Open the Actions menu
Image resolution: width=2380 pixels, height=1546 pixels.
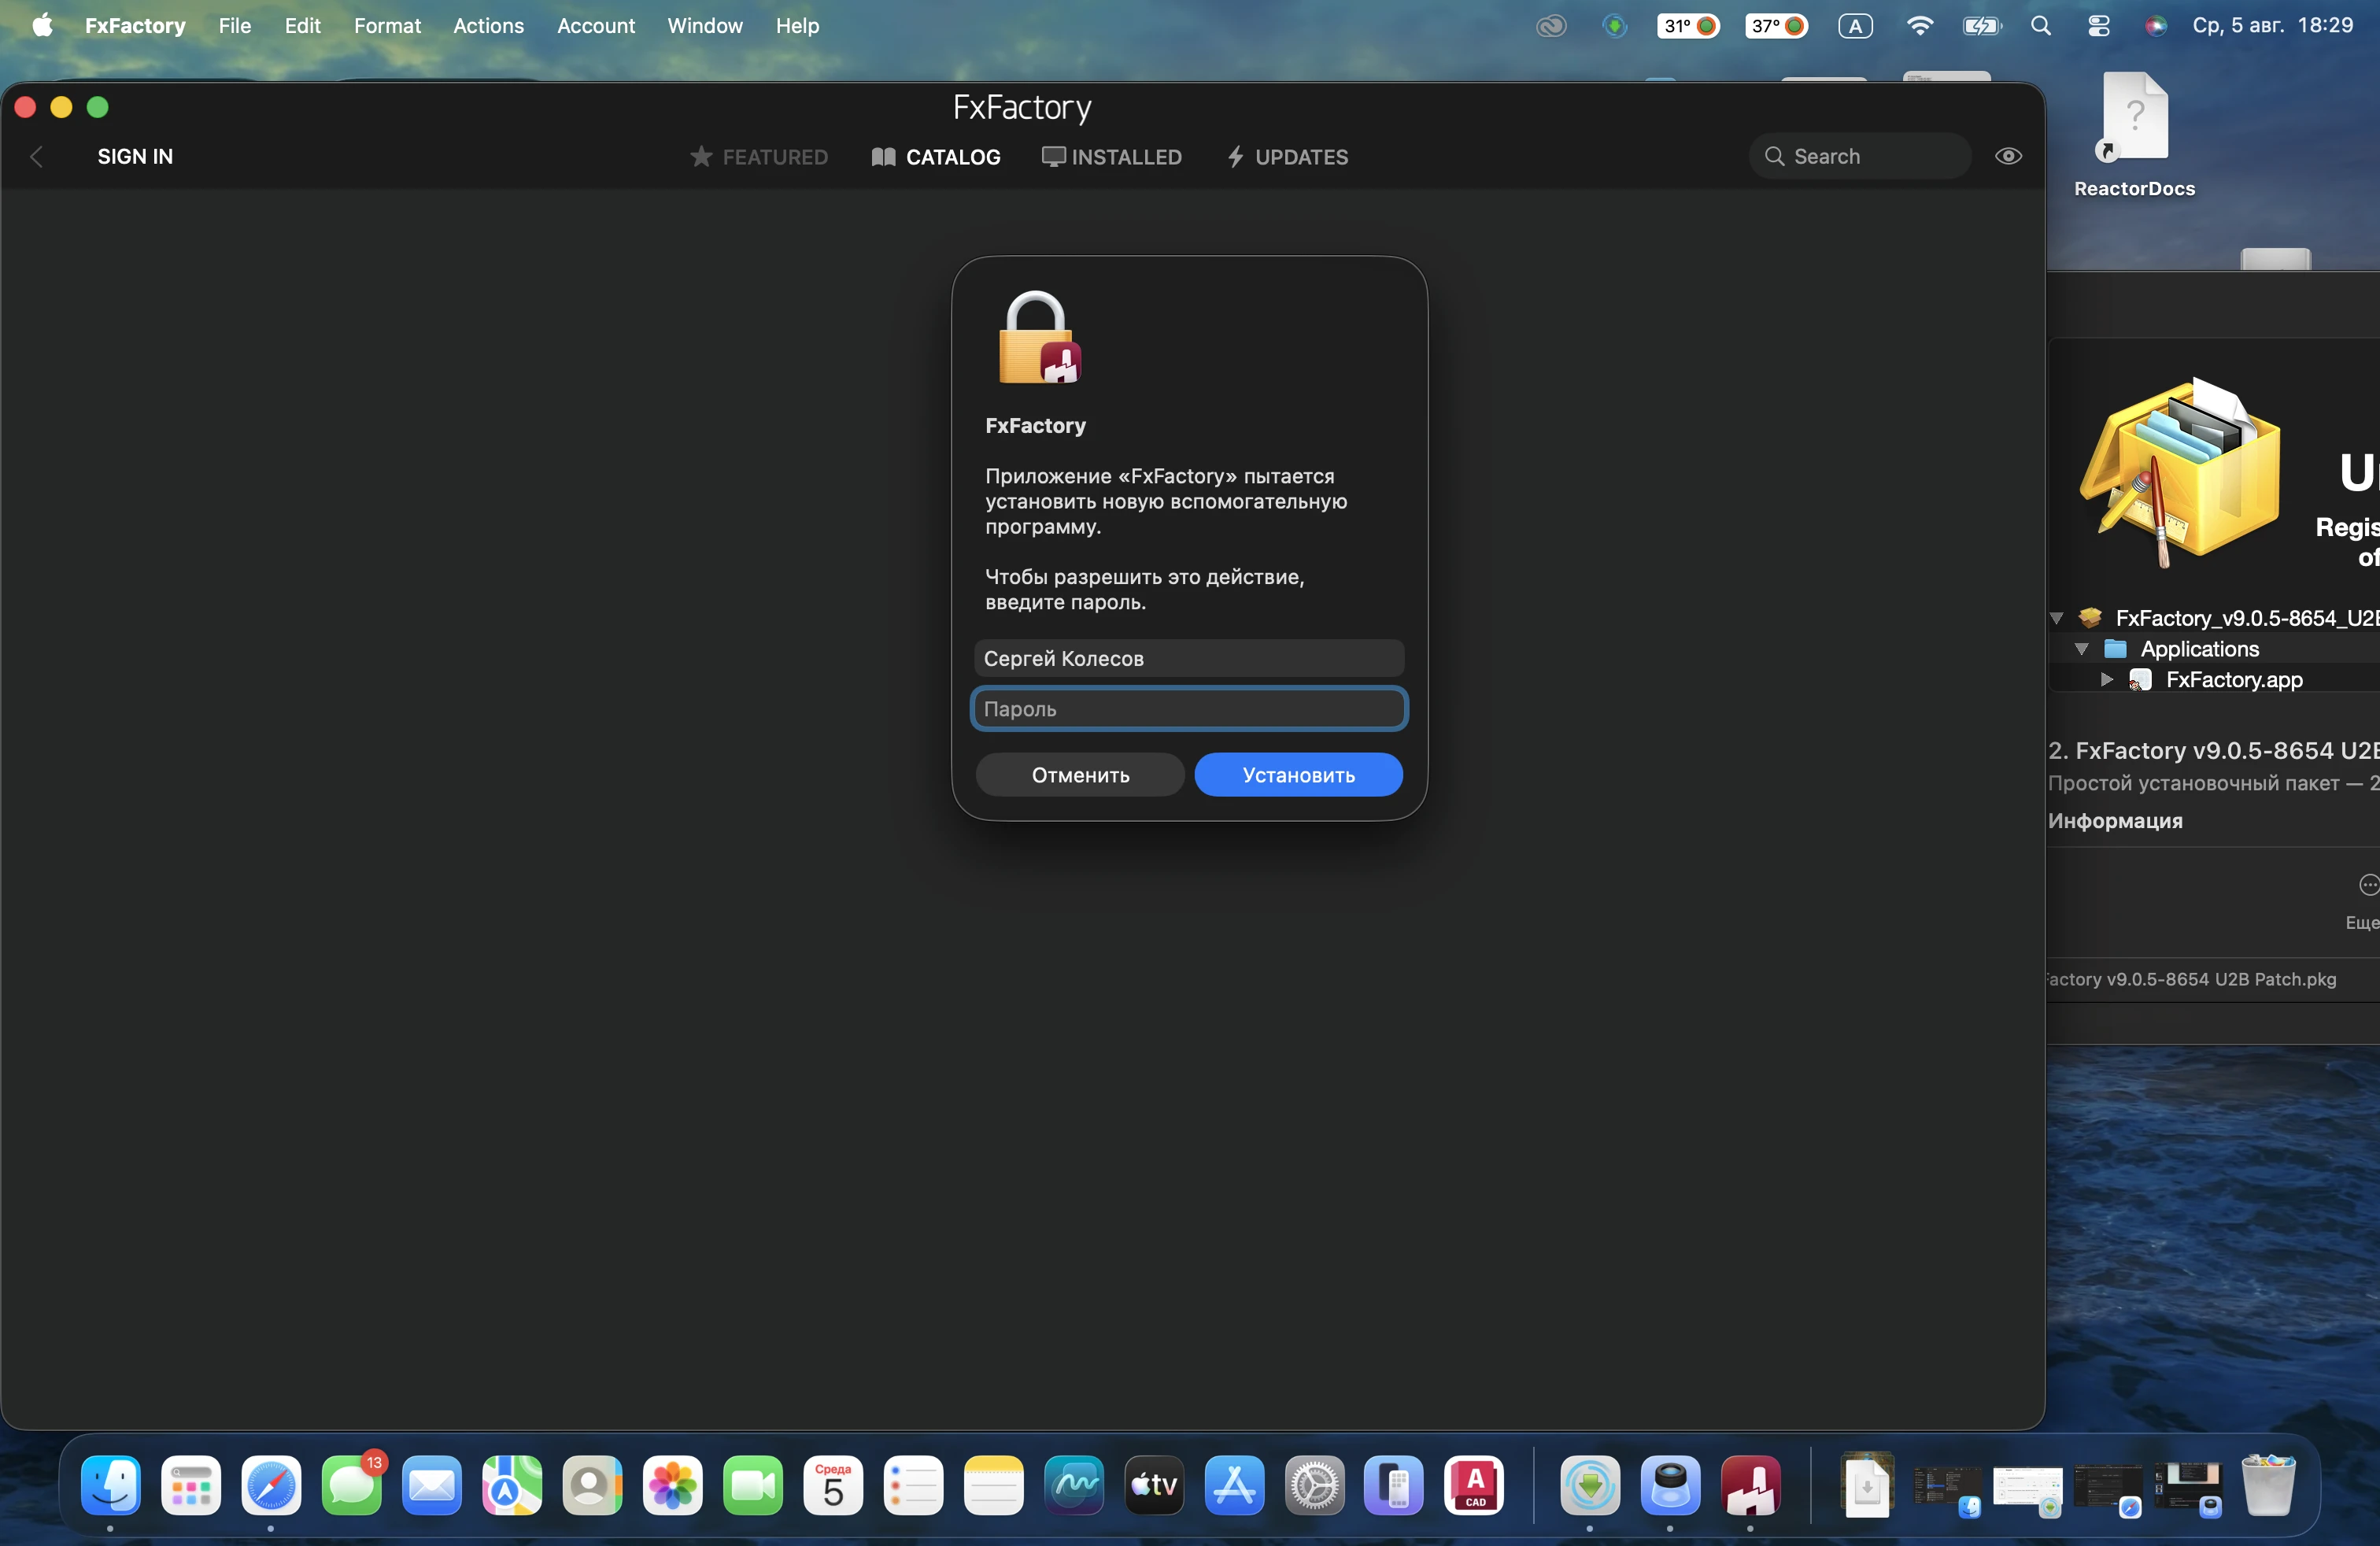click(x=488, y=26)
